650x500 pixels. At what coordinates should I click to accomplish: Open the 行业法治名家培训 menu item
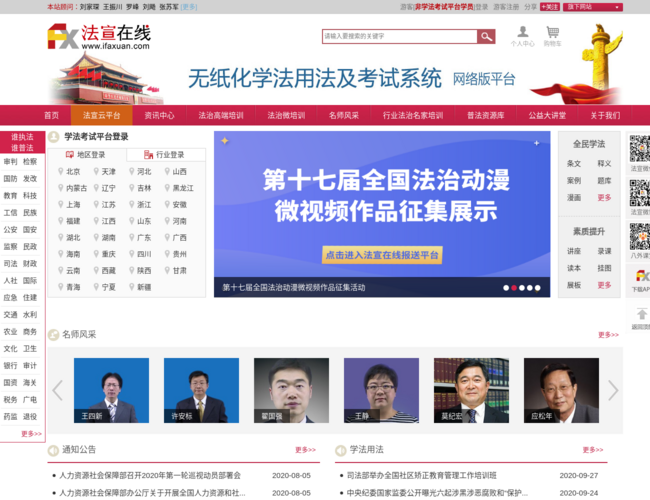click(x=413, y=115)
